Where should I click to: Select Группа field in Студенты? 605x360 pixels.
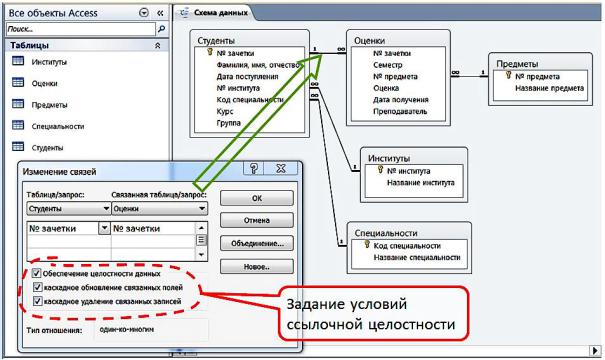[228, 123]
